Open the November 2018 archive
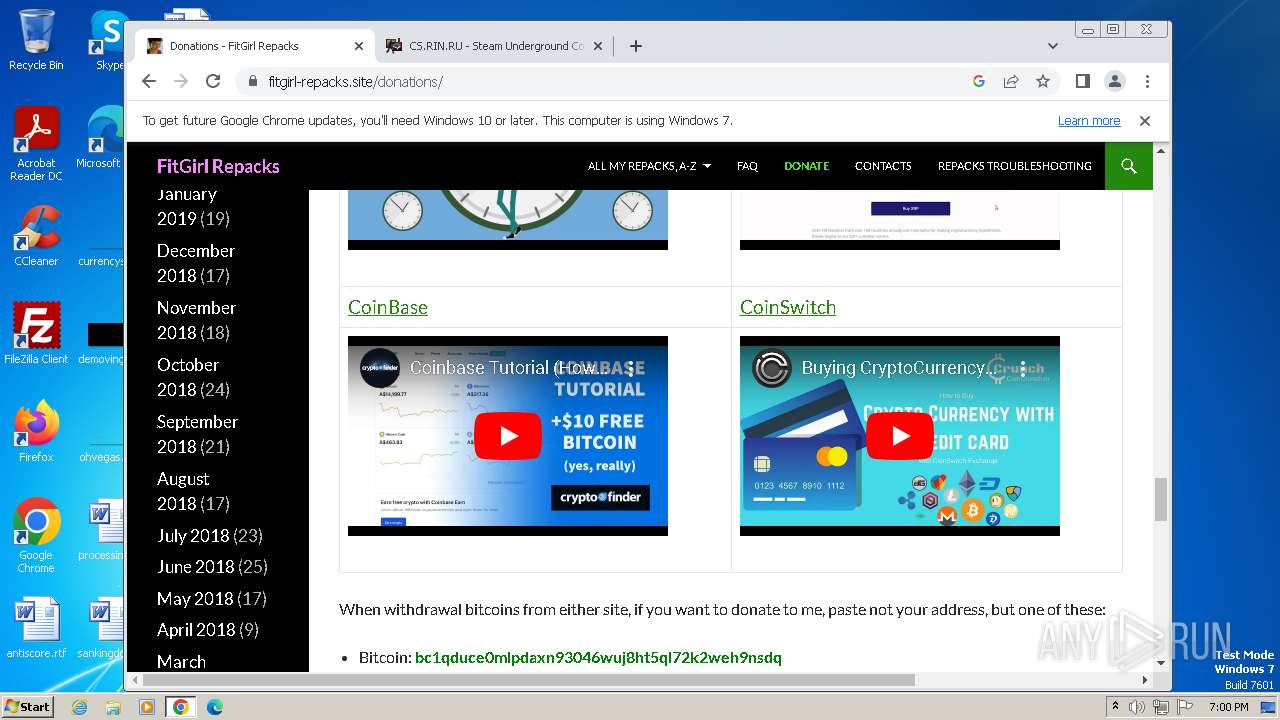 click(196, 320)
